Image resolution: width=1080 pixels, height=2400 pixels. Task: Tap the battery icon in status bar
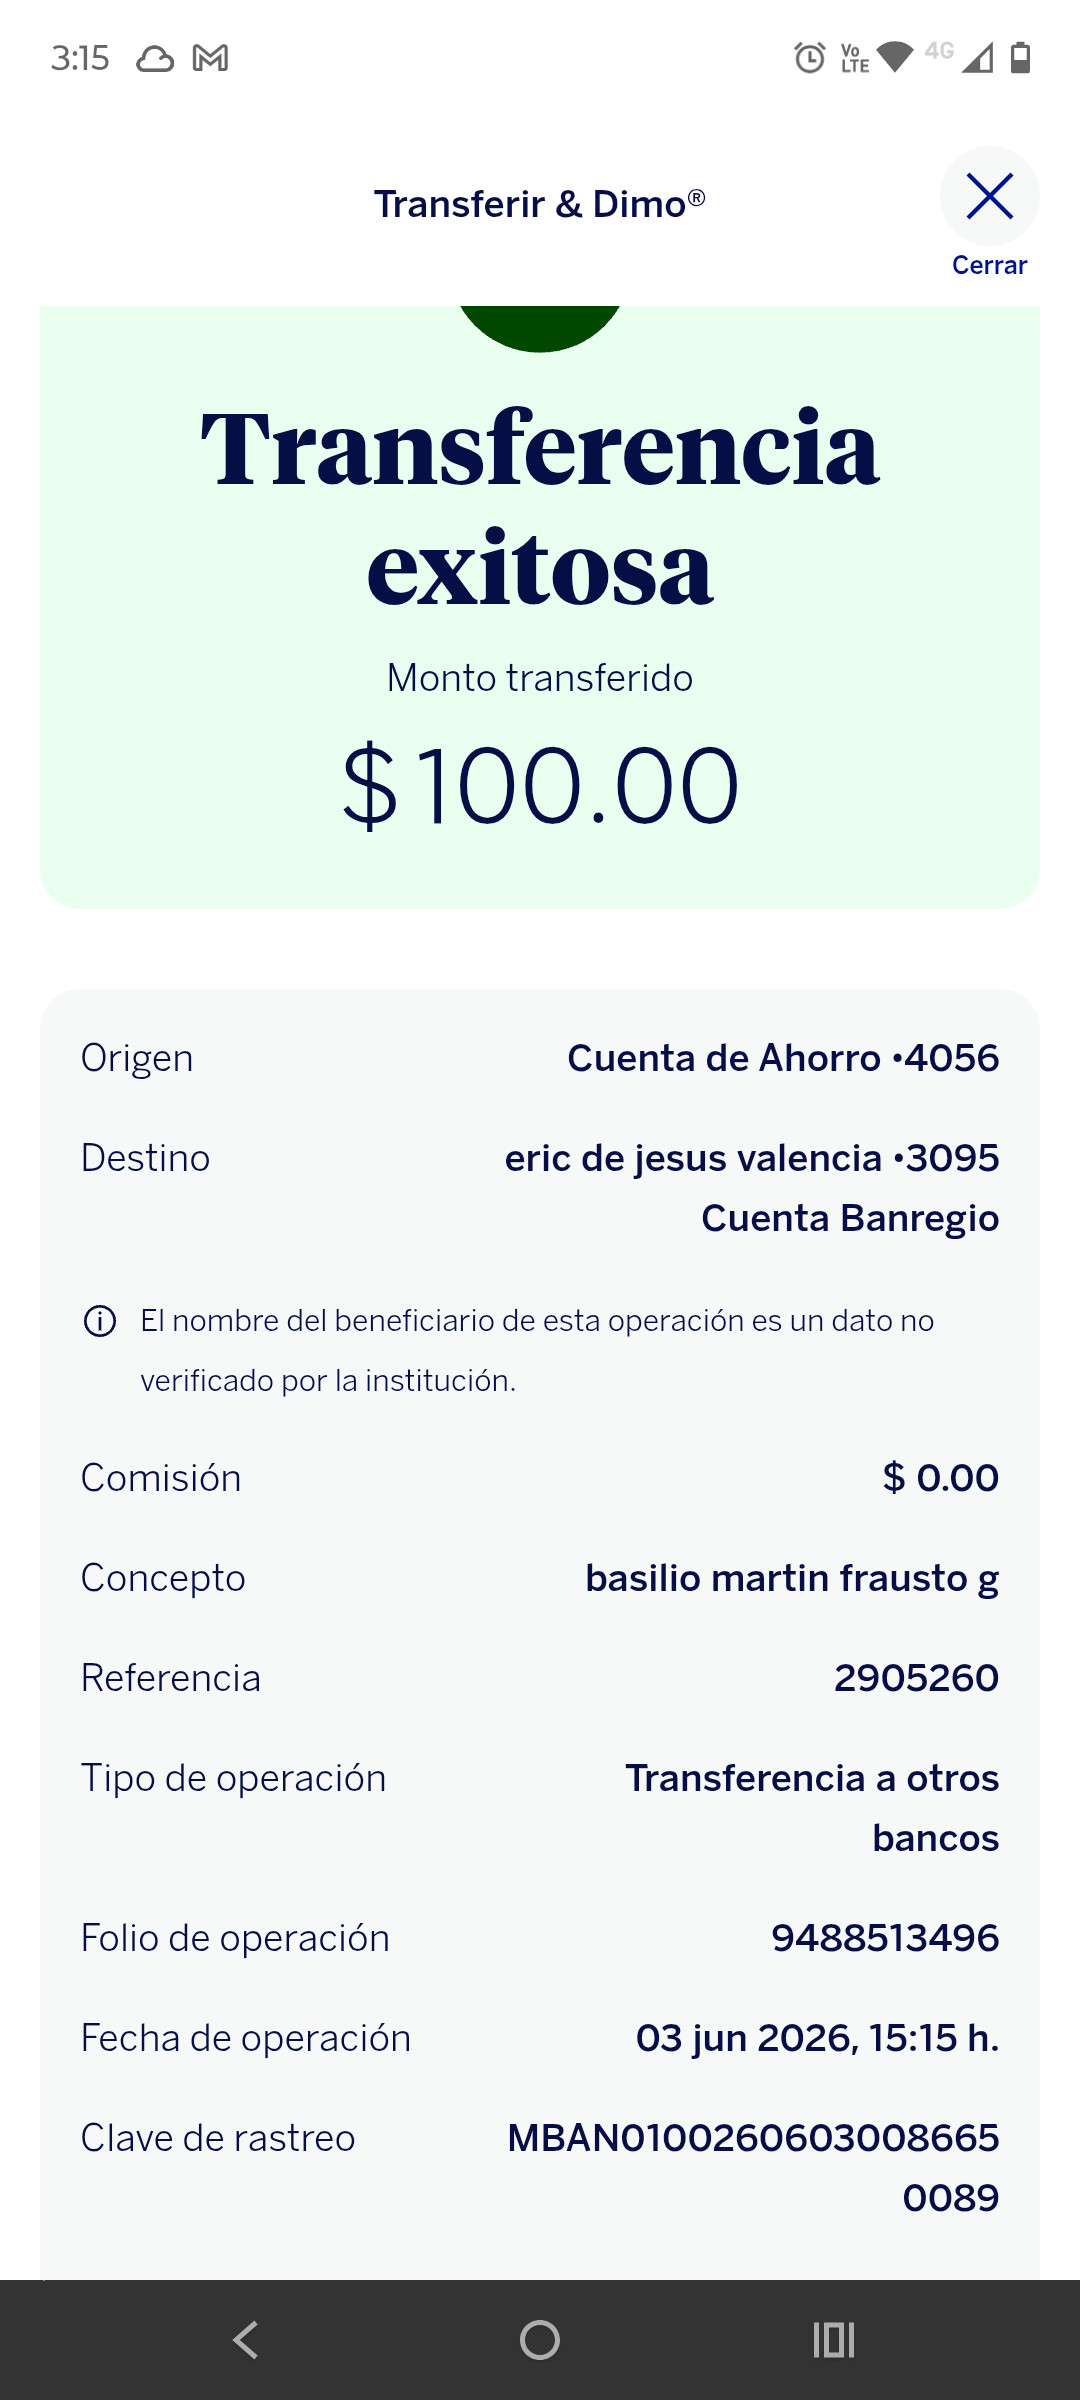(1020, 58)
